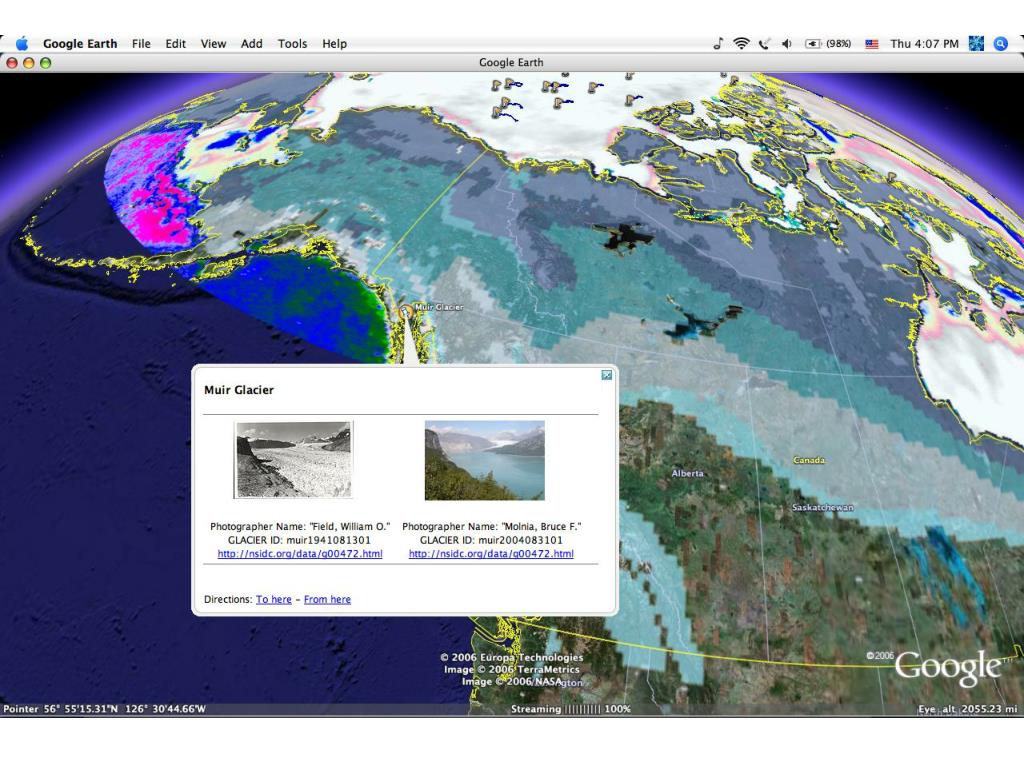
Task: Open the Help menu
Action: [x=334, y=44]
